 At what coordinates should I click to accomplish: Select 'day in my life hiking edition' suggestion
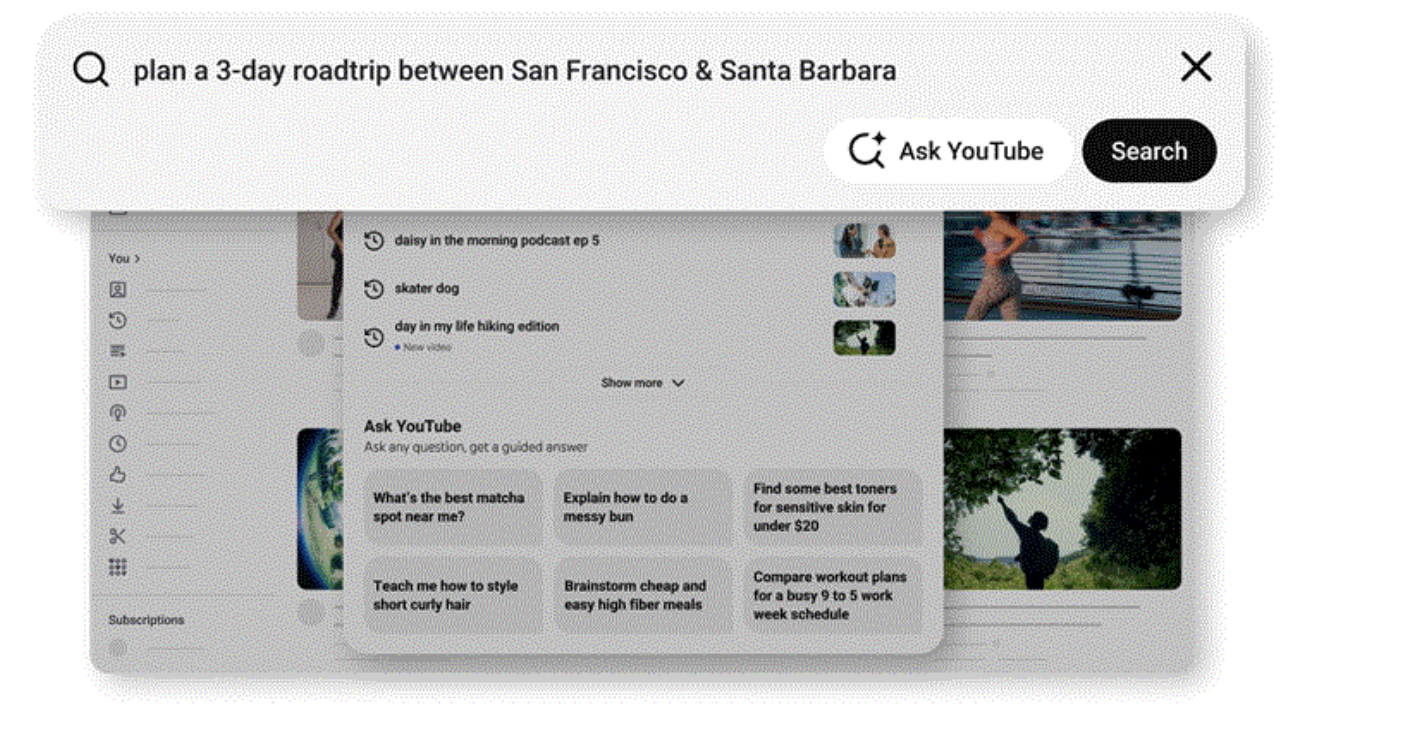(477, 326)
